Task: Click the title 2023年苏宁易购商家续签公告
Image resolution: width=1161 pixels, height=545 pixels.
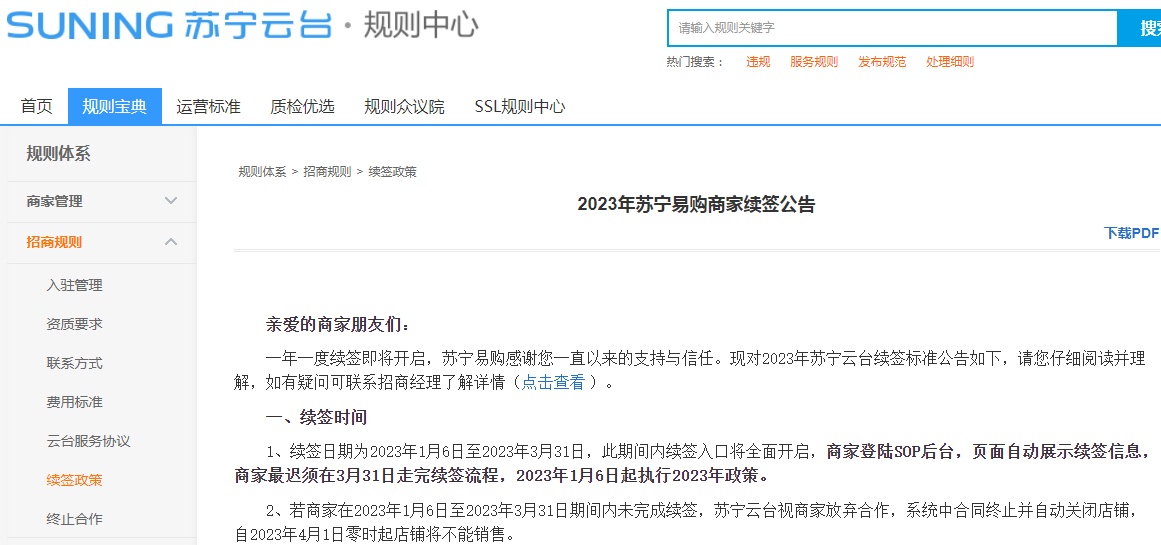Action: (x=696, y=204)
